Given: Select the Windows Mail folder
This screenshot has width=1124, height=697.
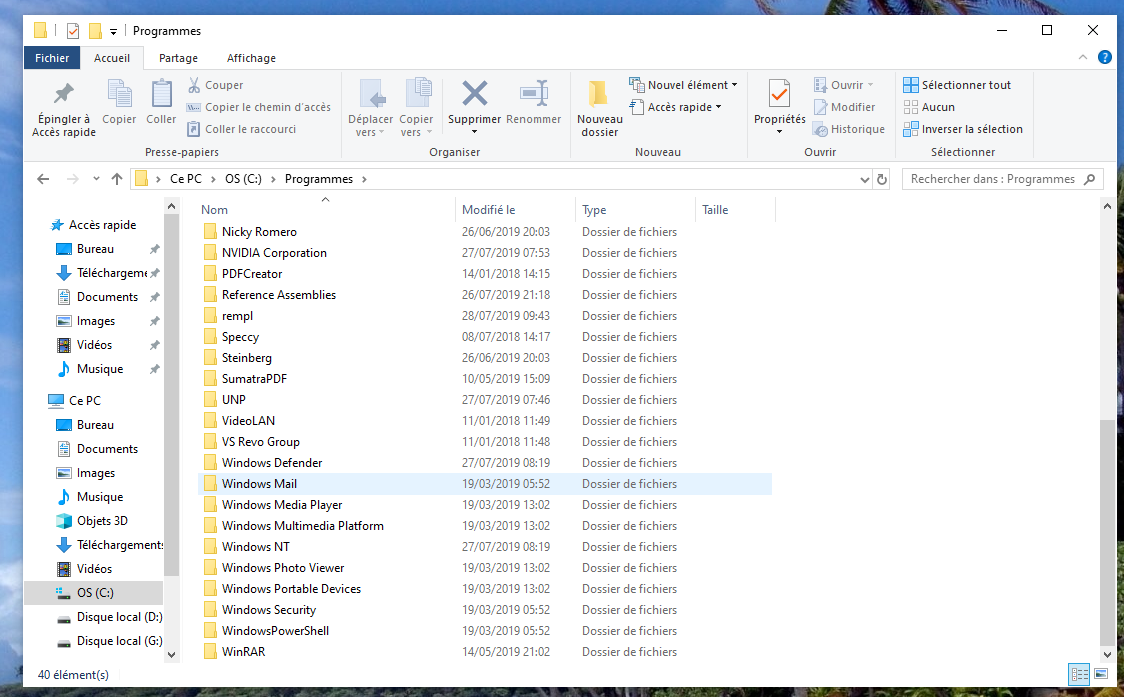Looking at the screenshot, I should click(x=485, y=484).
